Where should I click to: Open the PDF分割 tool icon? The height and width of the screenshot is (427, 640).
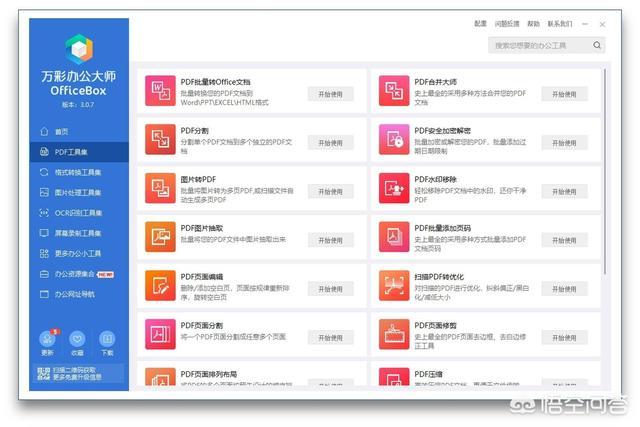click(x=160, y=139)
